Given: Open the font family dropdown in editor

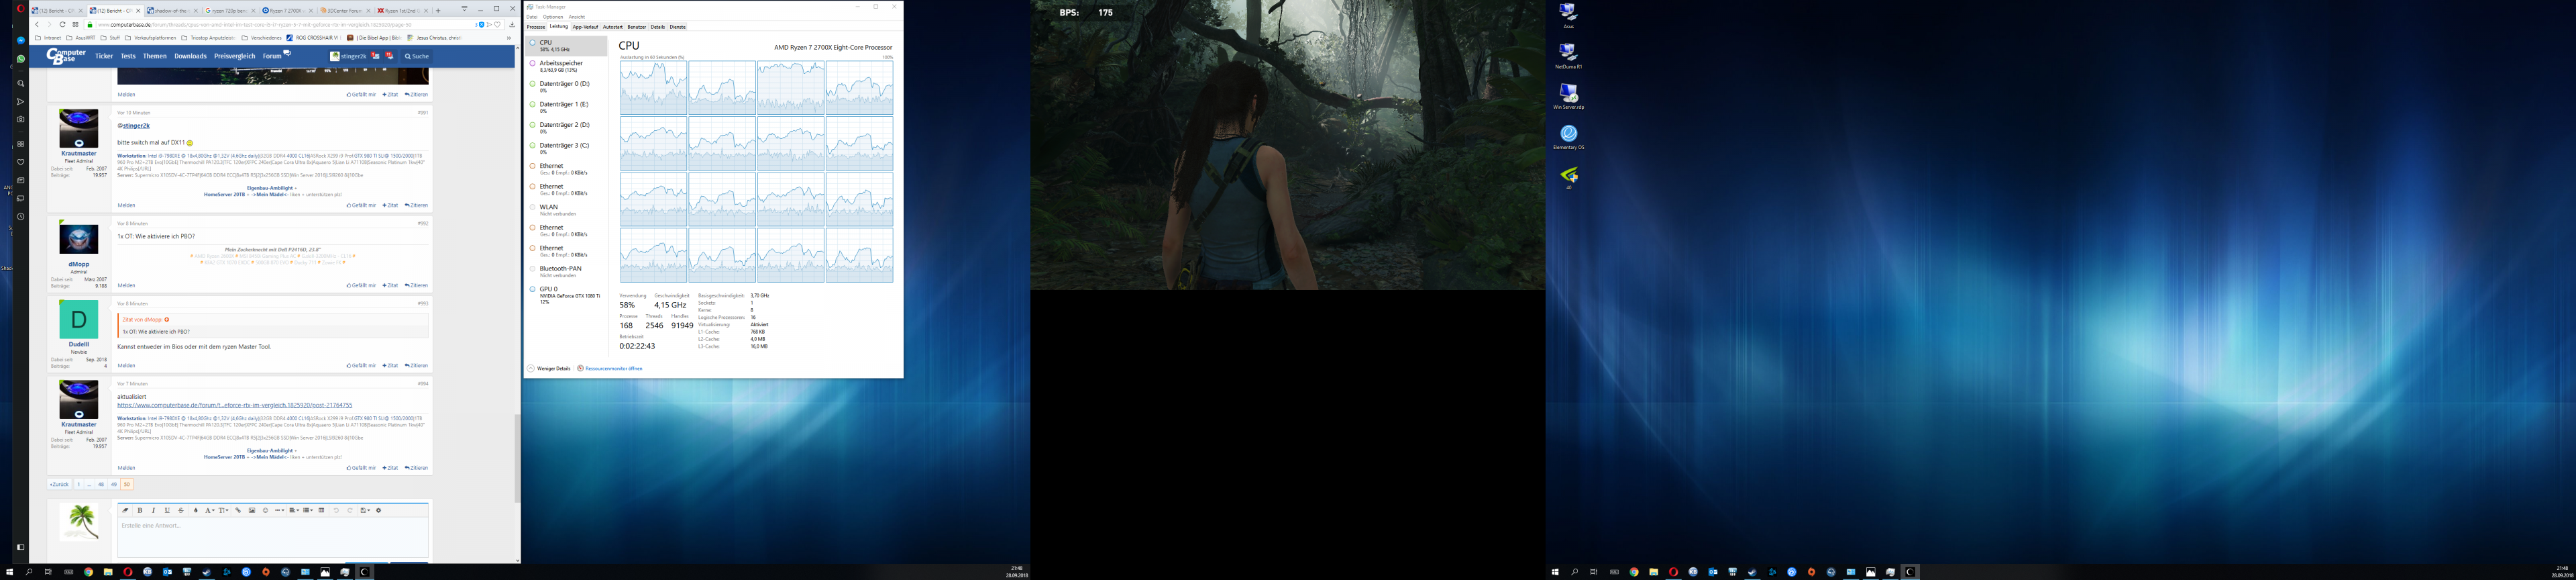Looking at the screenshot, I should point(210,510).
